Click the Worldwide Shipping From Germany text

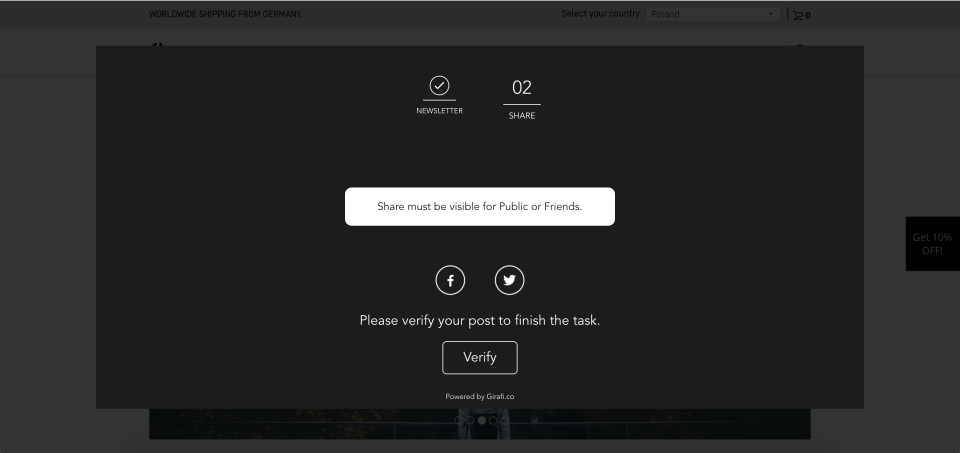[226, 14]
